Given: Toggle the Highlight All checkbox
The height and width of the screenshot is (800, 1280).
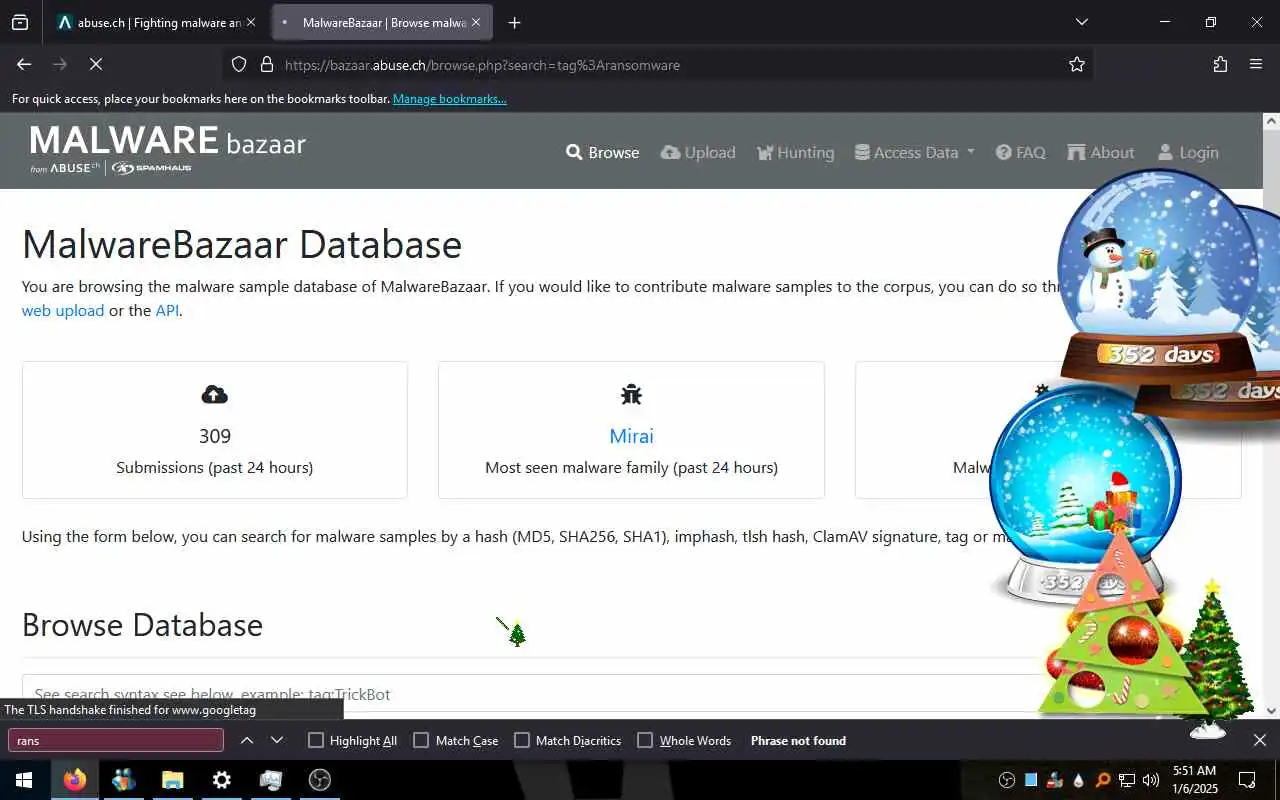Looking at the screenshot, I should (316, 740).
